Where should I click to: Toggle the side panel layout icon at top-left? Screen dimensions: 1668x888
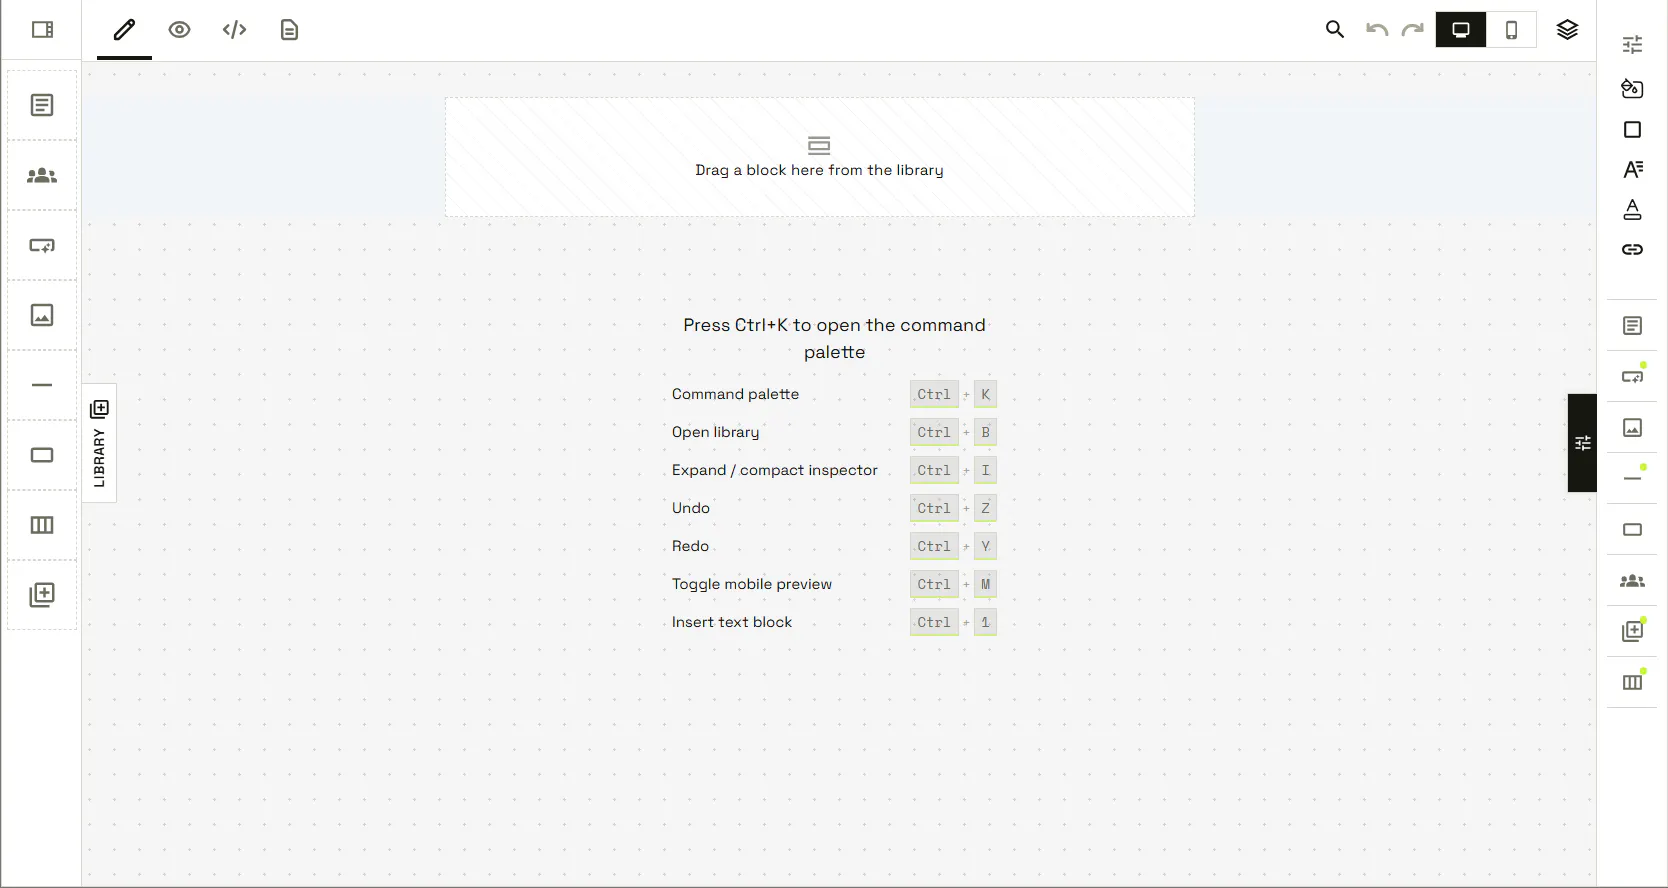(42, 30)
